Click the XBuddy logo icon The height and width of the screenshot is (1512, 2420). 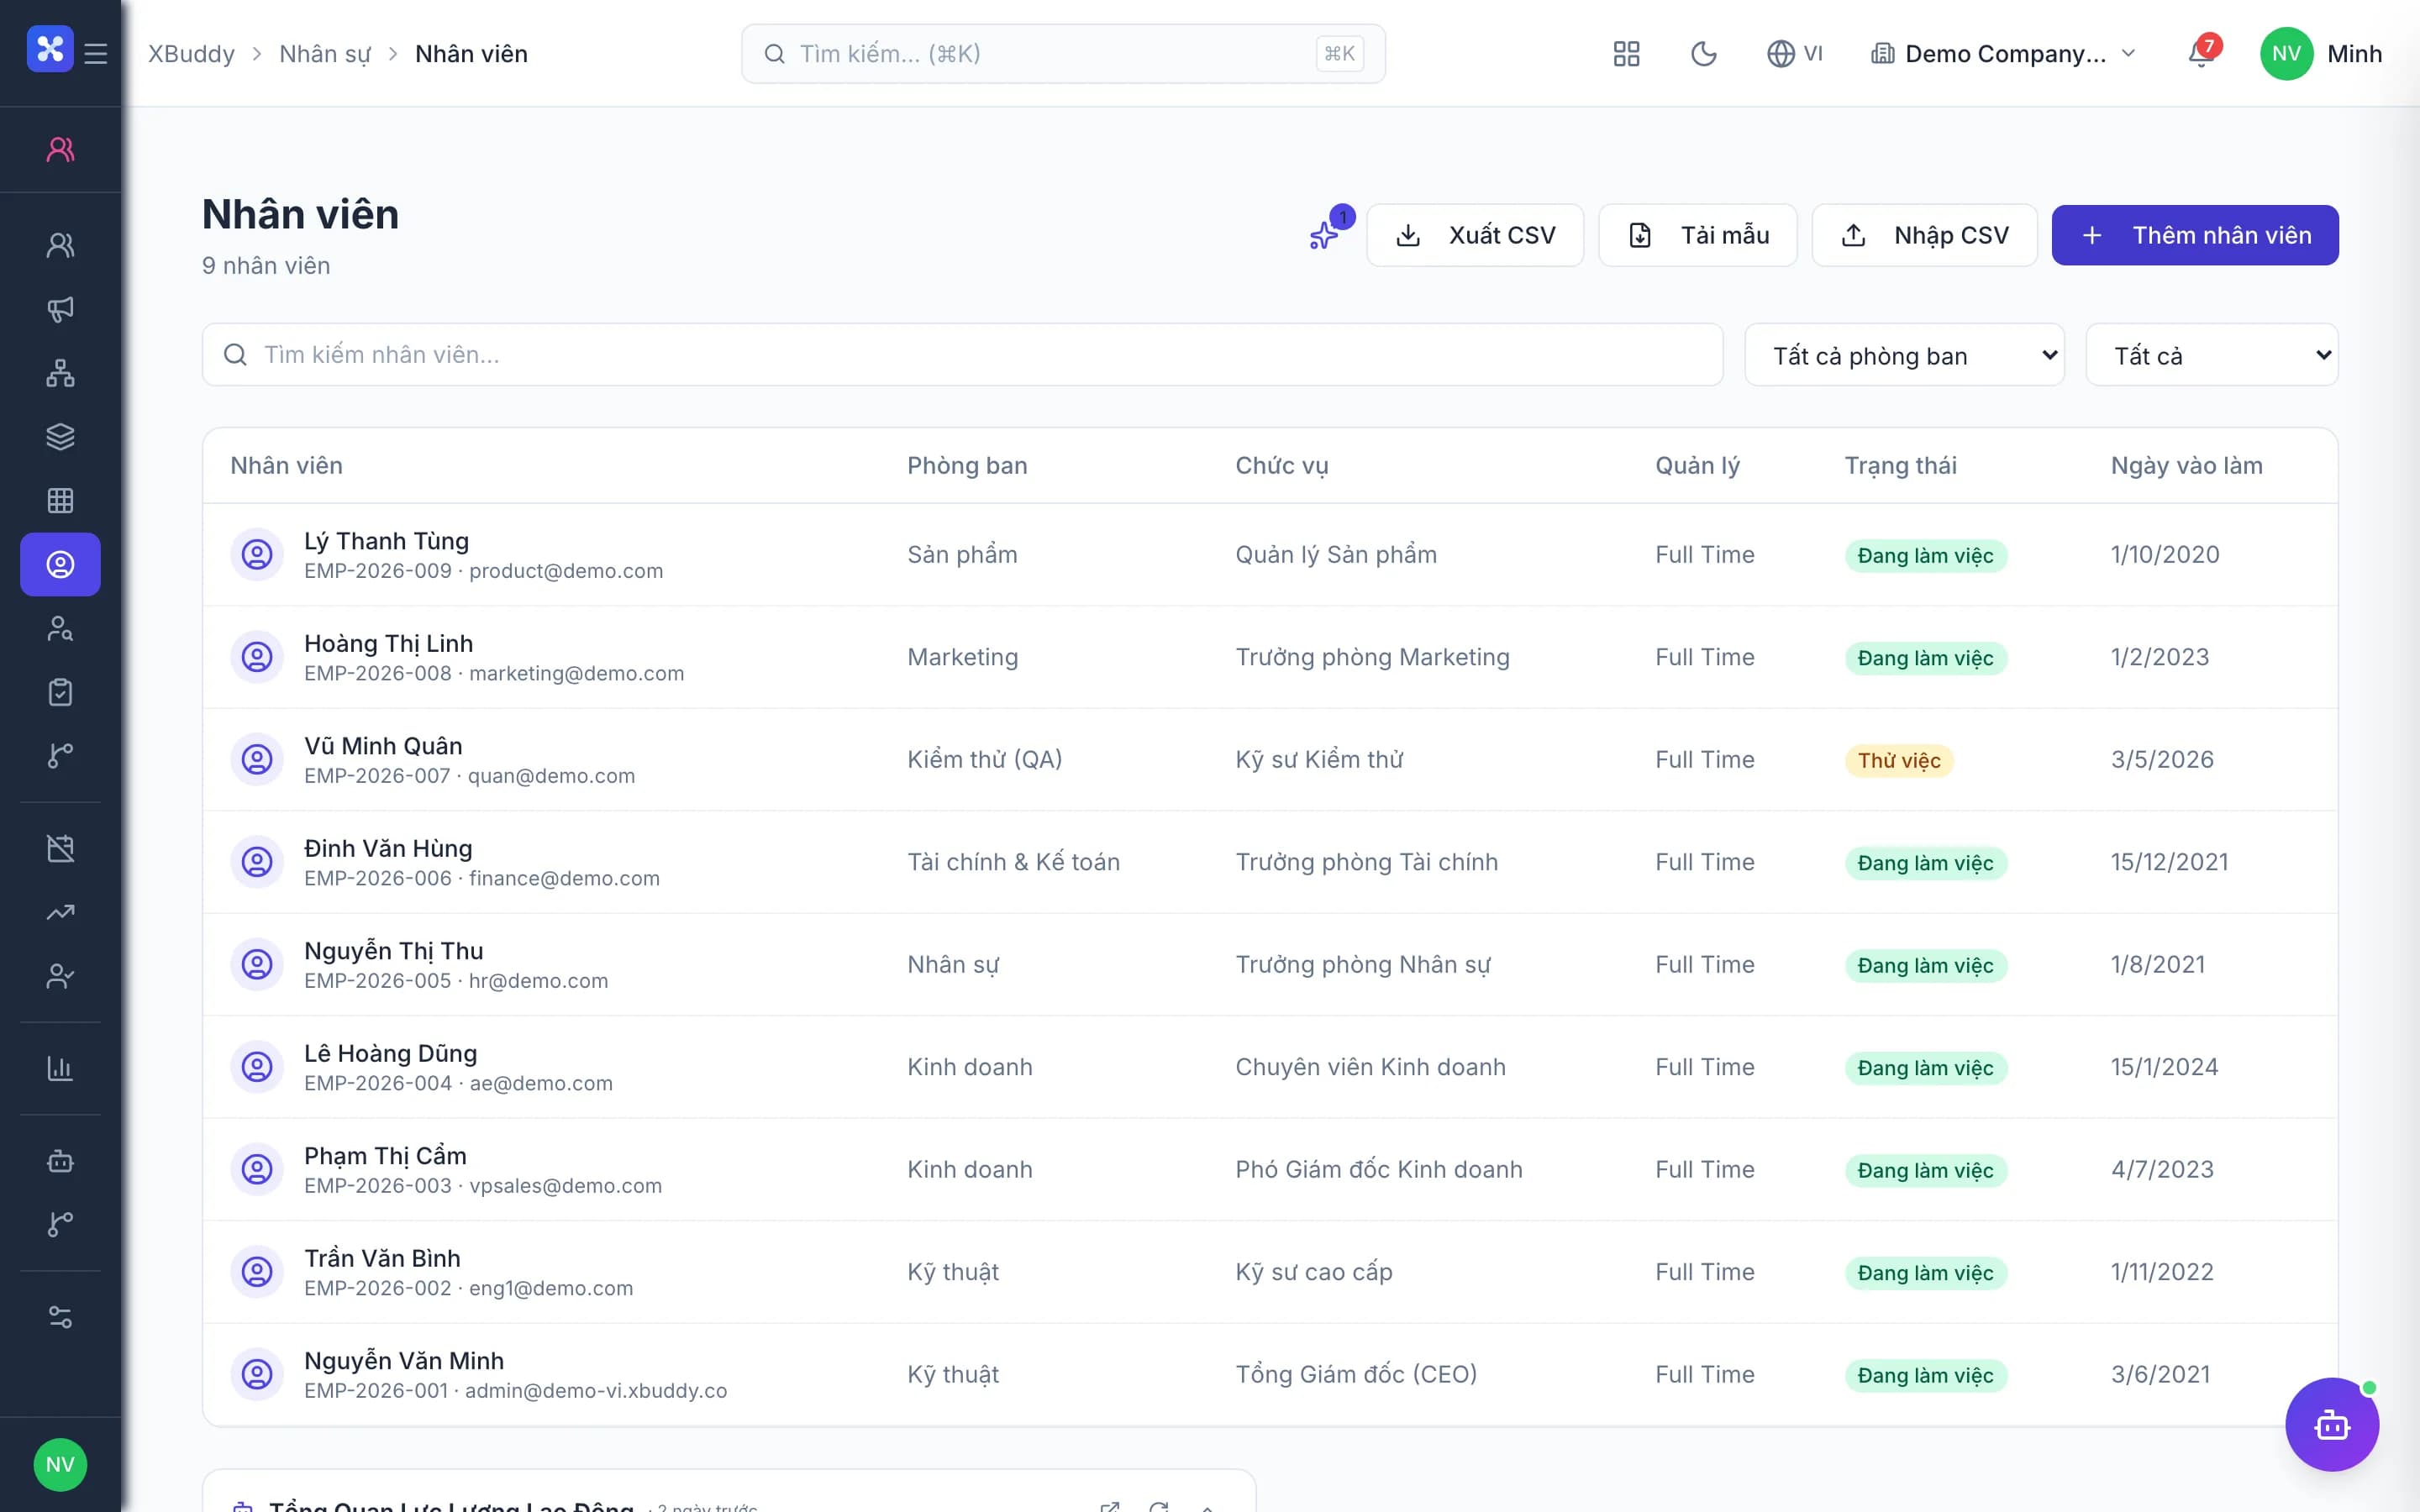50,49
